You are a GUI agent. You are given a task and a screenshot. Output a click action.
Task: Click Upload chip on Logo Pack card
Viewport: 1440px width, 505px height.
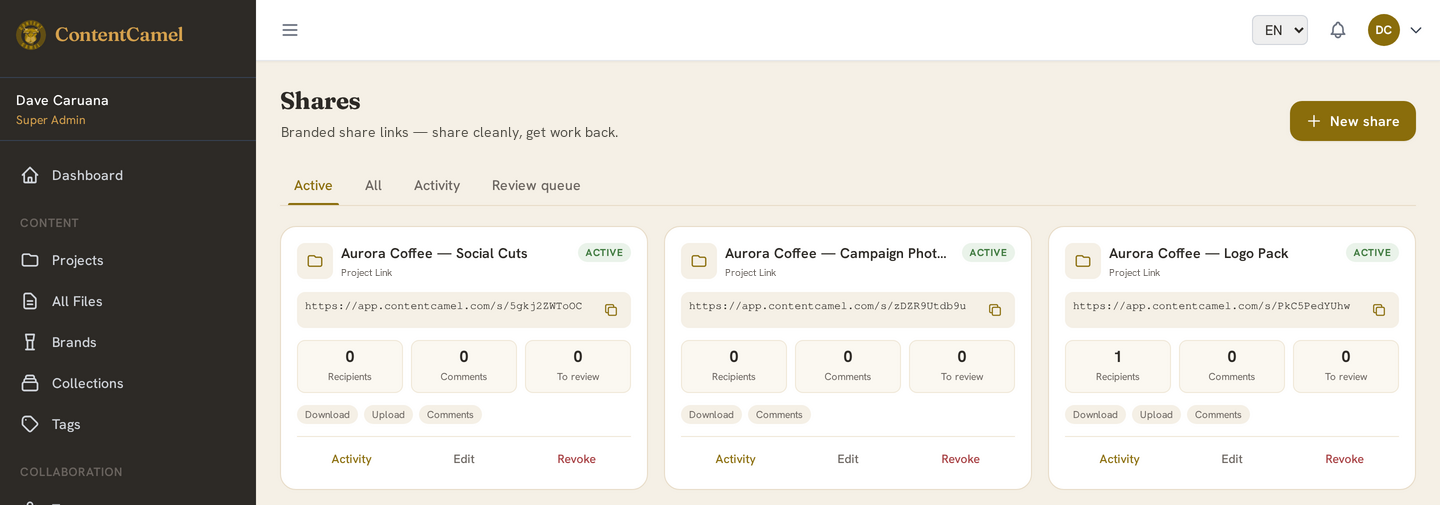tap(1156, 414)
